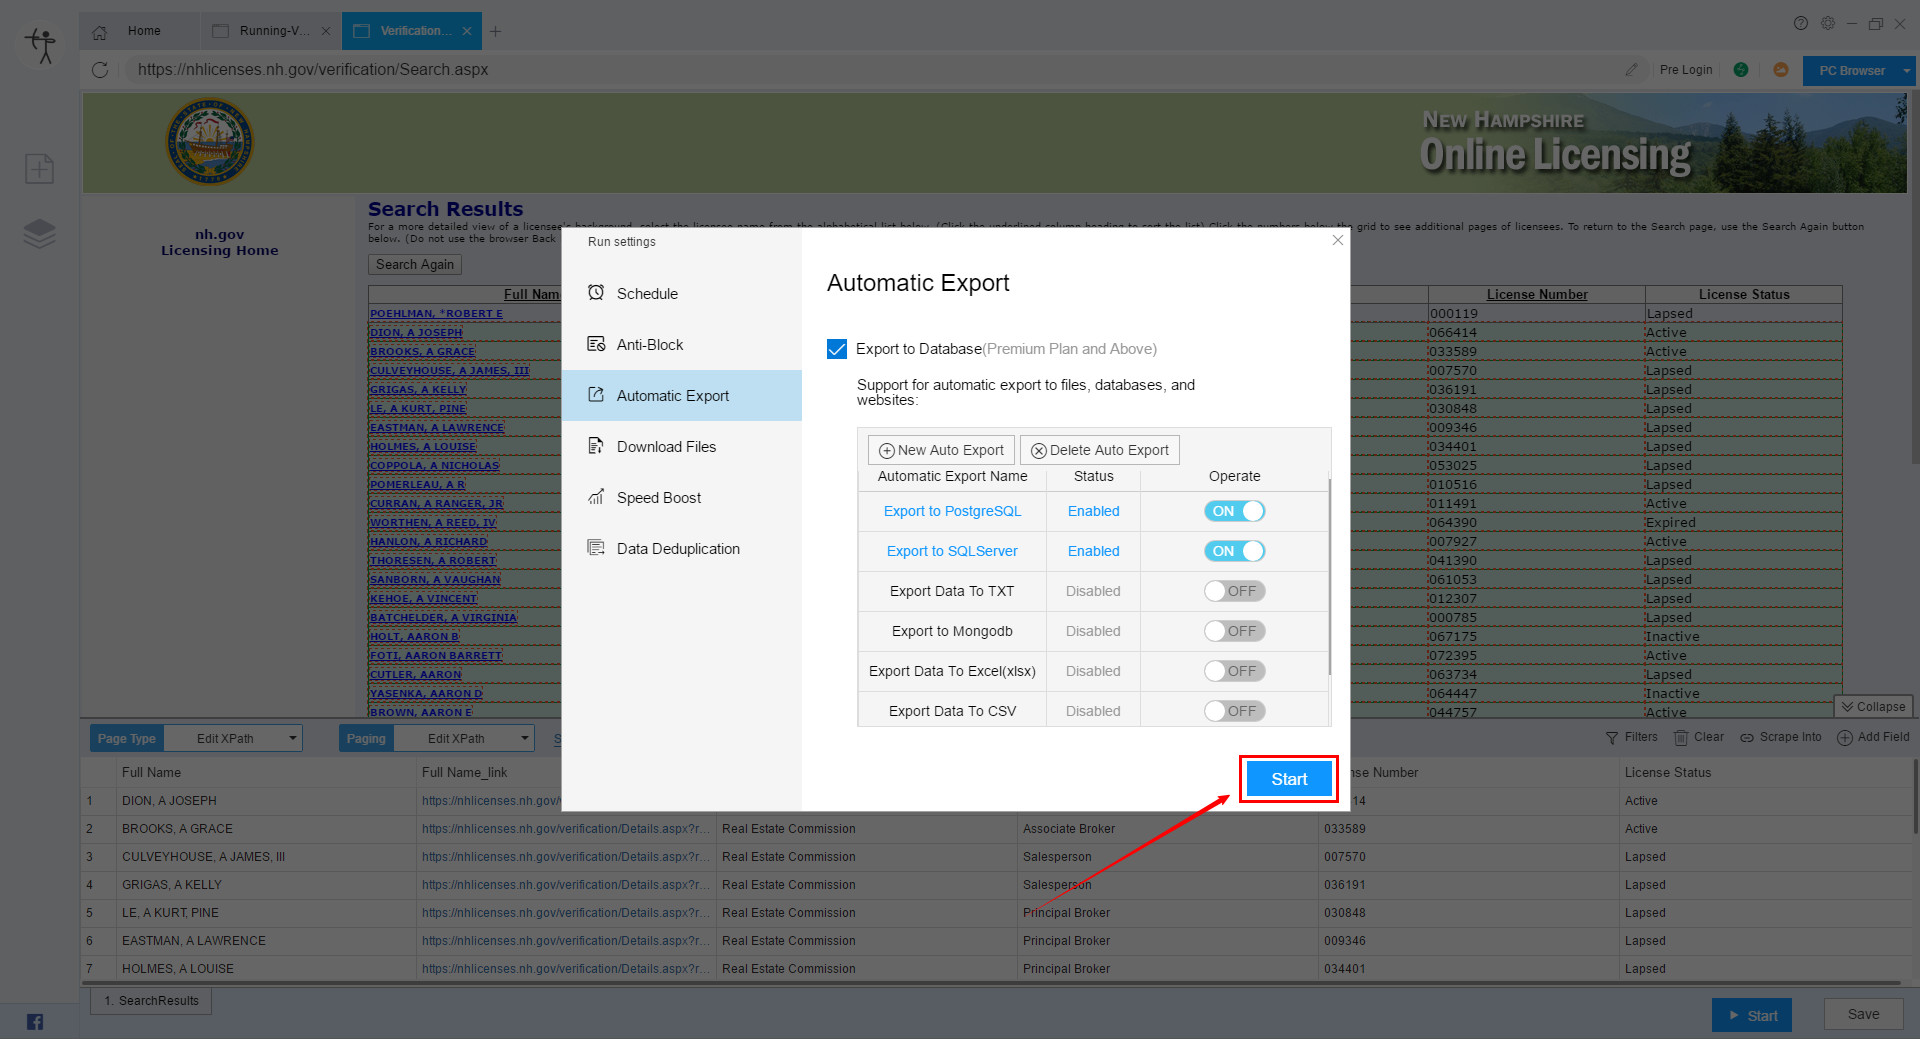The height and width of the screenshot is (1039, 1920).
Task: Open the DION, A JOSEPH licensee link
Action: click(416, 332)
